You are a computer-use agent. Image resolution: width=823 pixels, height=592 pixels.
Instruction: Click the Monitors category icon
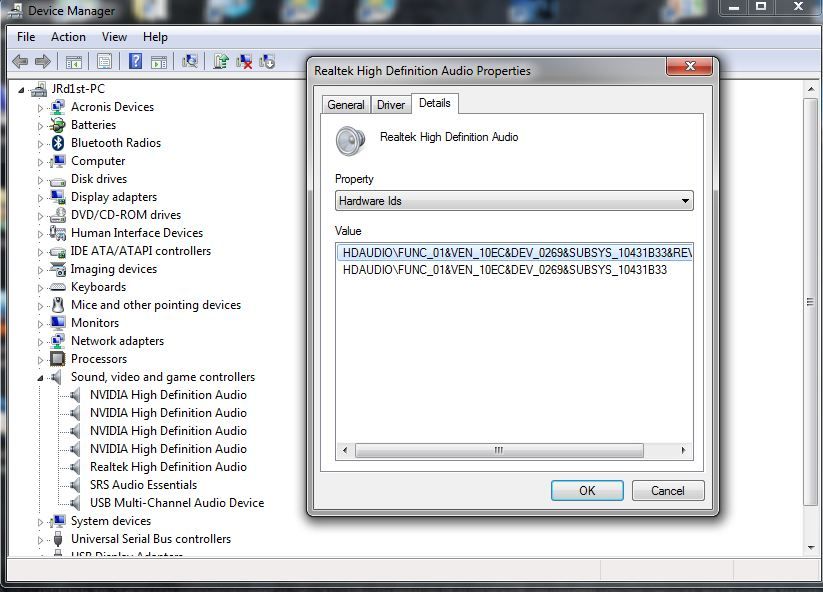pyautogui.click(x=58, y=323)
